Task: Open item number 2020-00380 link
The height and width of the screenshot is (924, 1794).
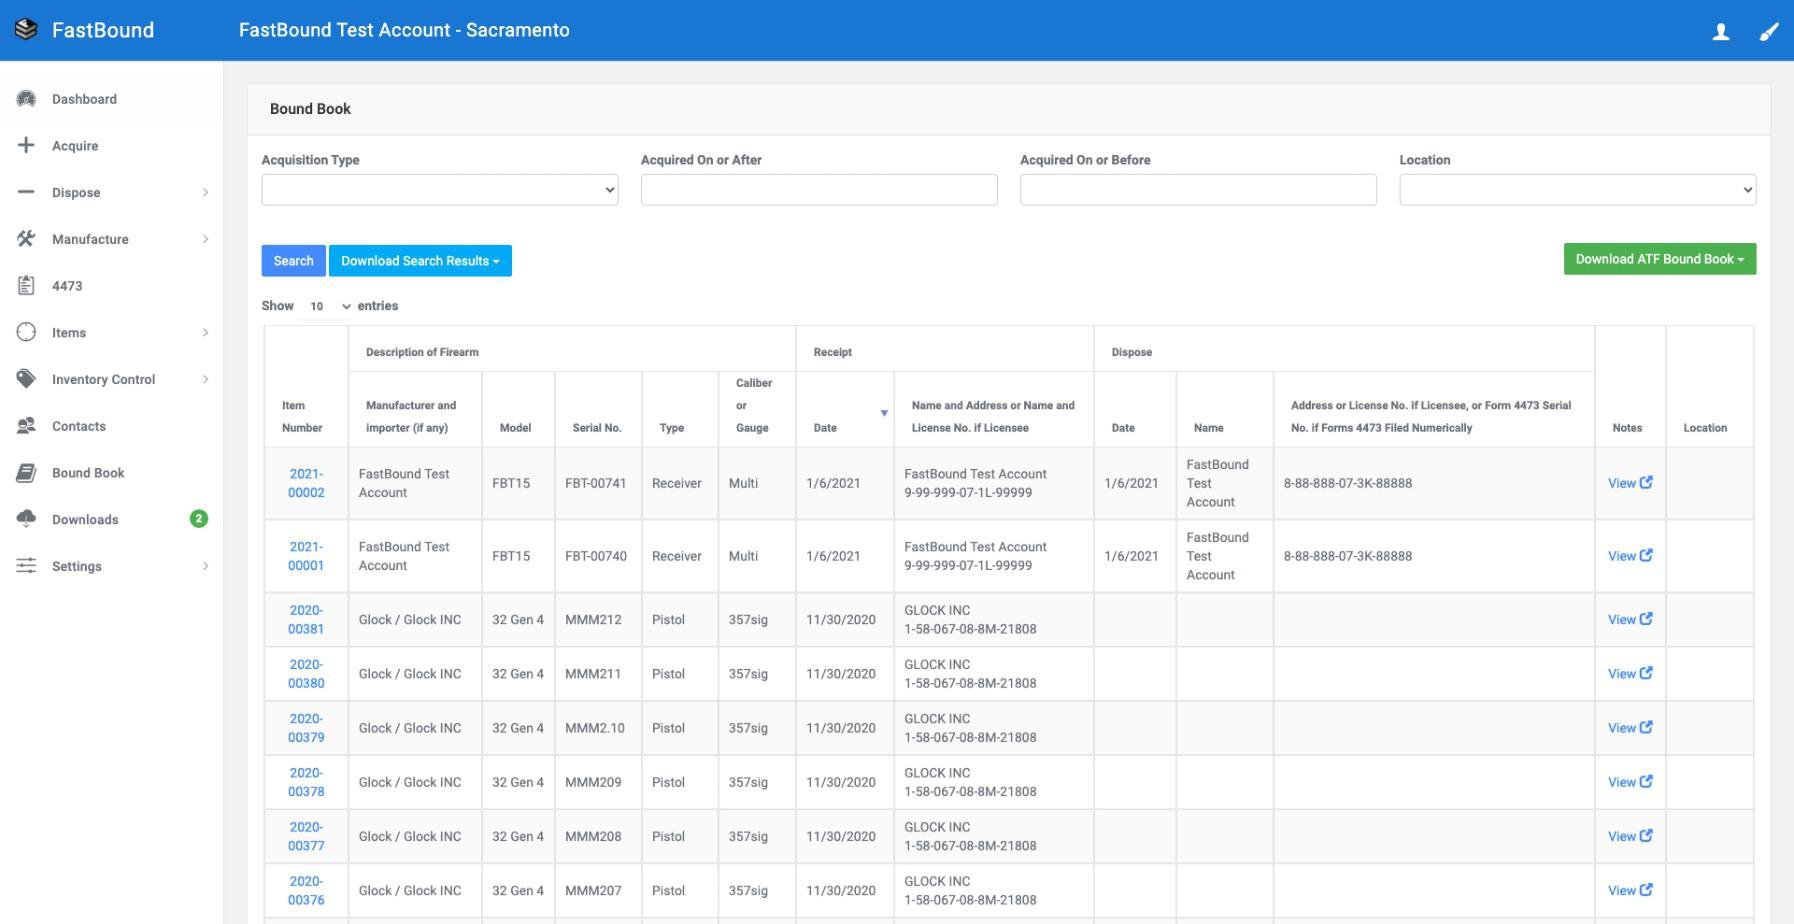Action: click(306, 674)
